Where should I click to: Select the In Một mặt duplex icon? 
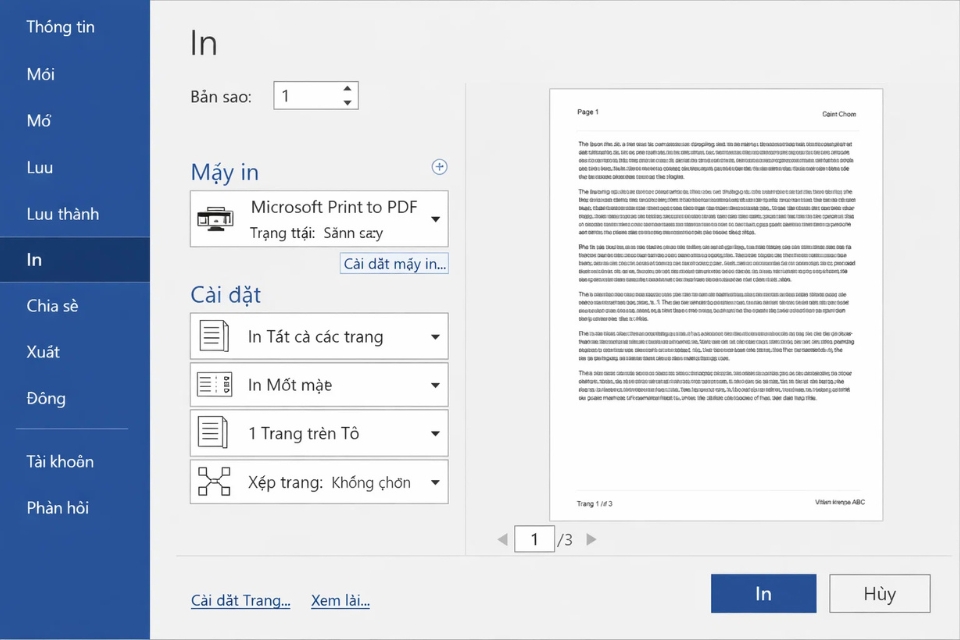[213, 384]
